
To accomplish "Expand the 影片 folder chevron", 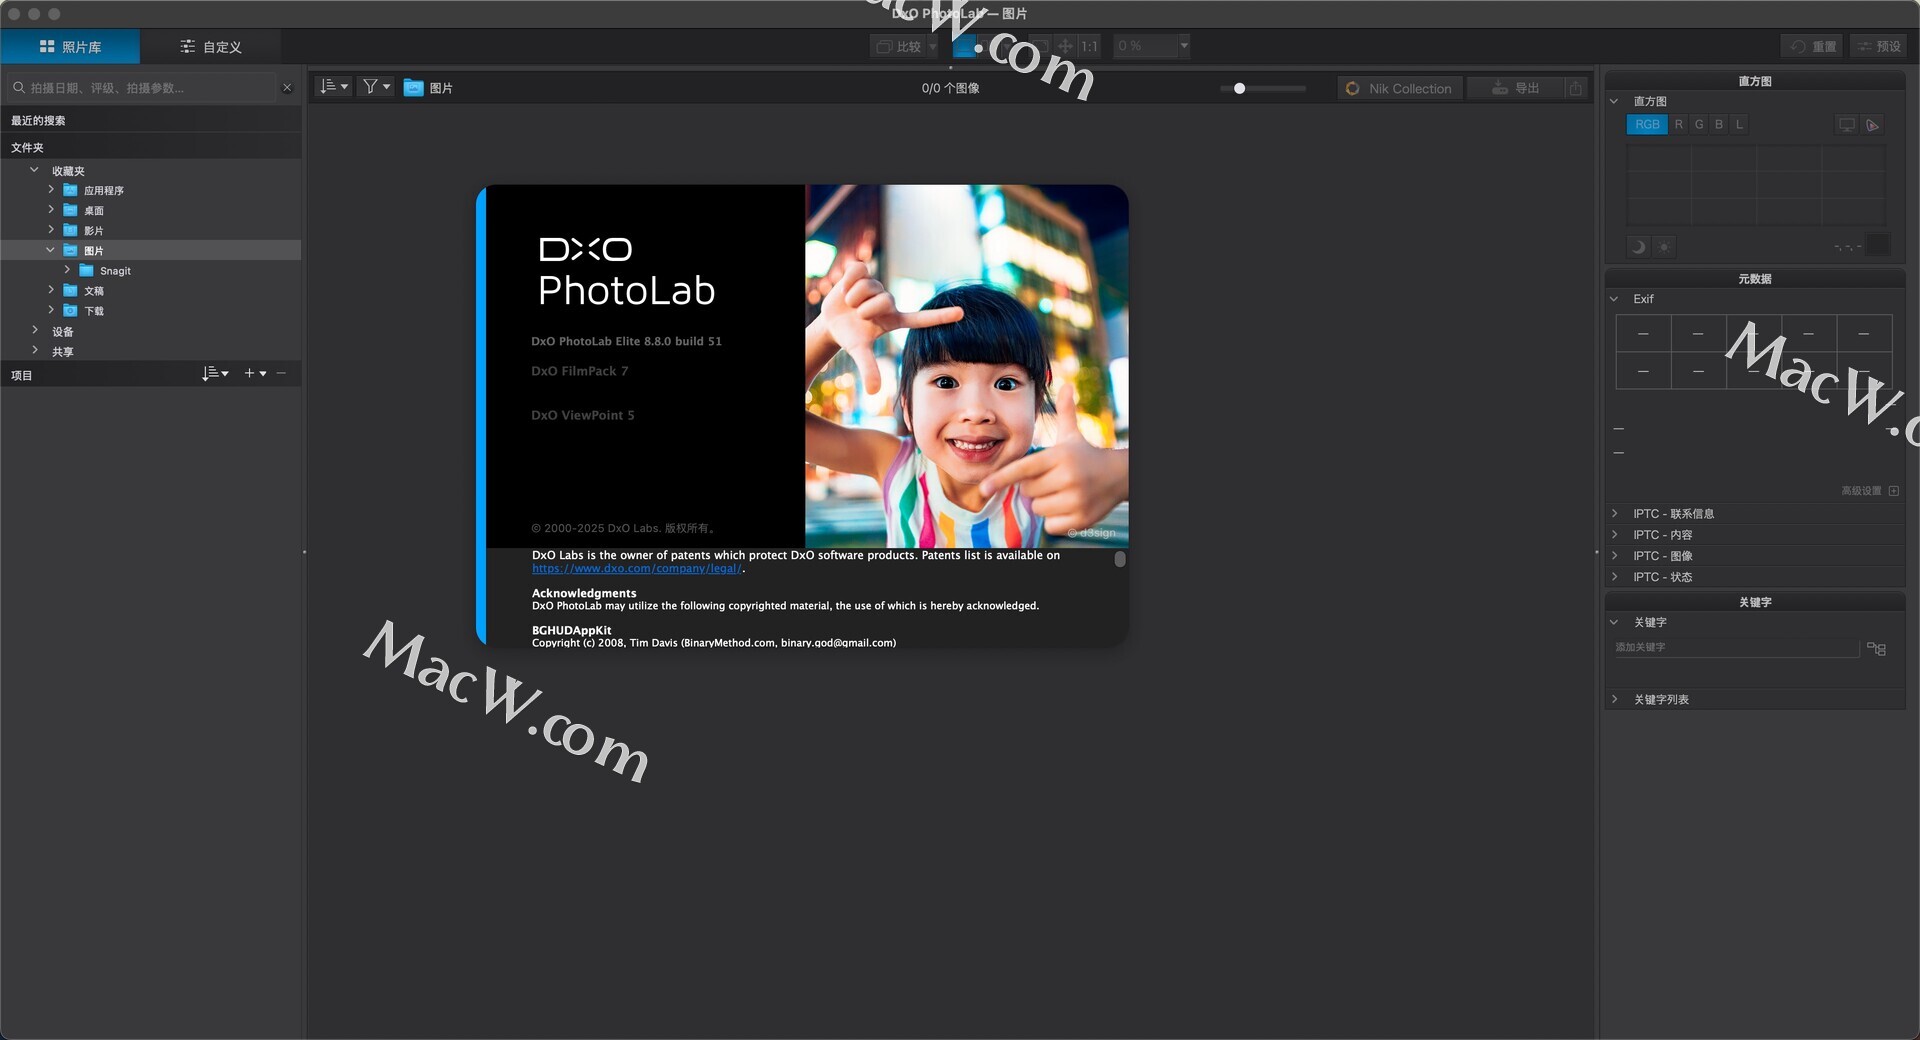I will (x=51, y=229).
